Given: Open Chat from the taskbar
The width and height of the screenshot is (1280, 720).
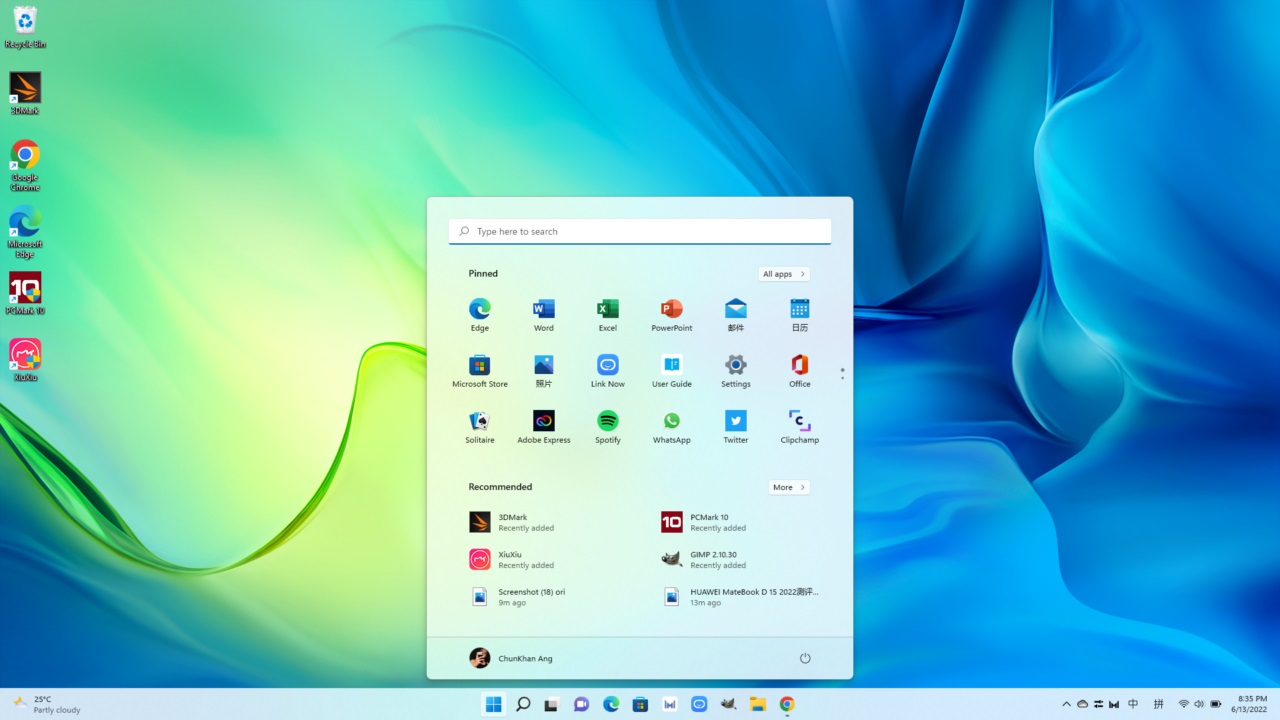Looking at the screenshot, I should (581, 704).
